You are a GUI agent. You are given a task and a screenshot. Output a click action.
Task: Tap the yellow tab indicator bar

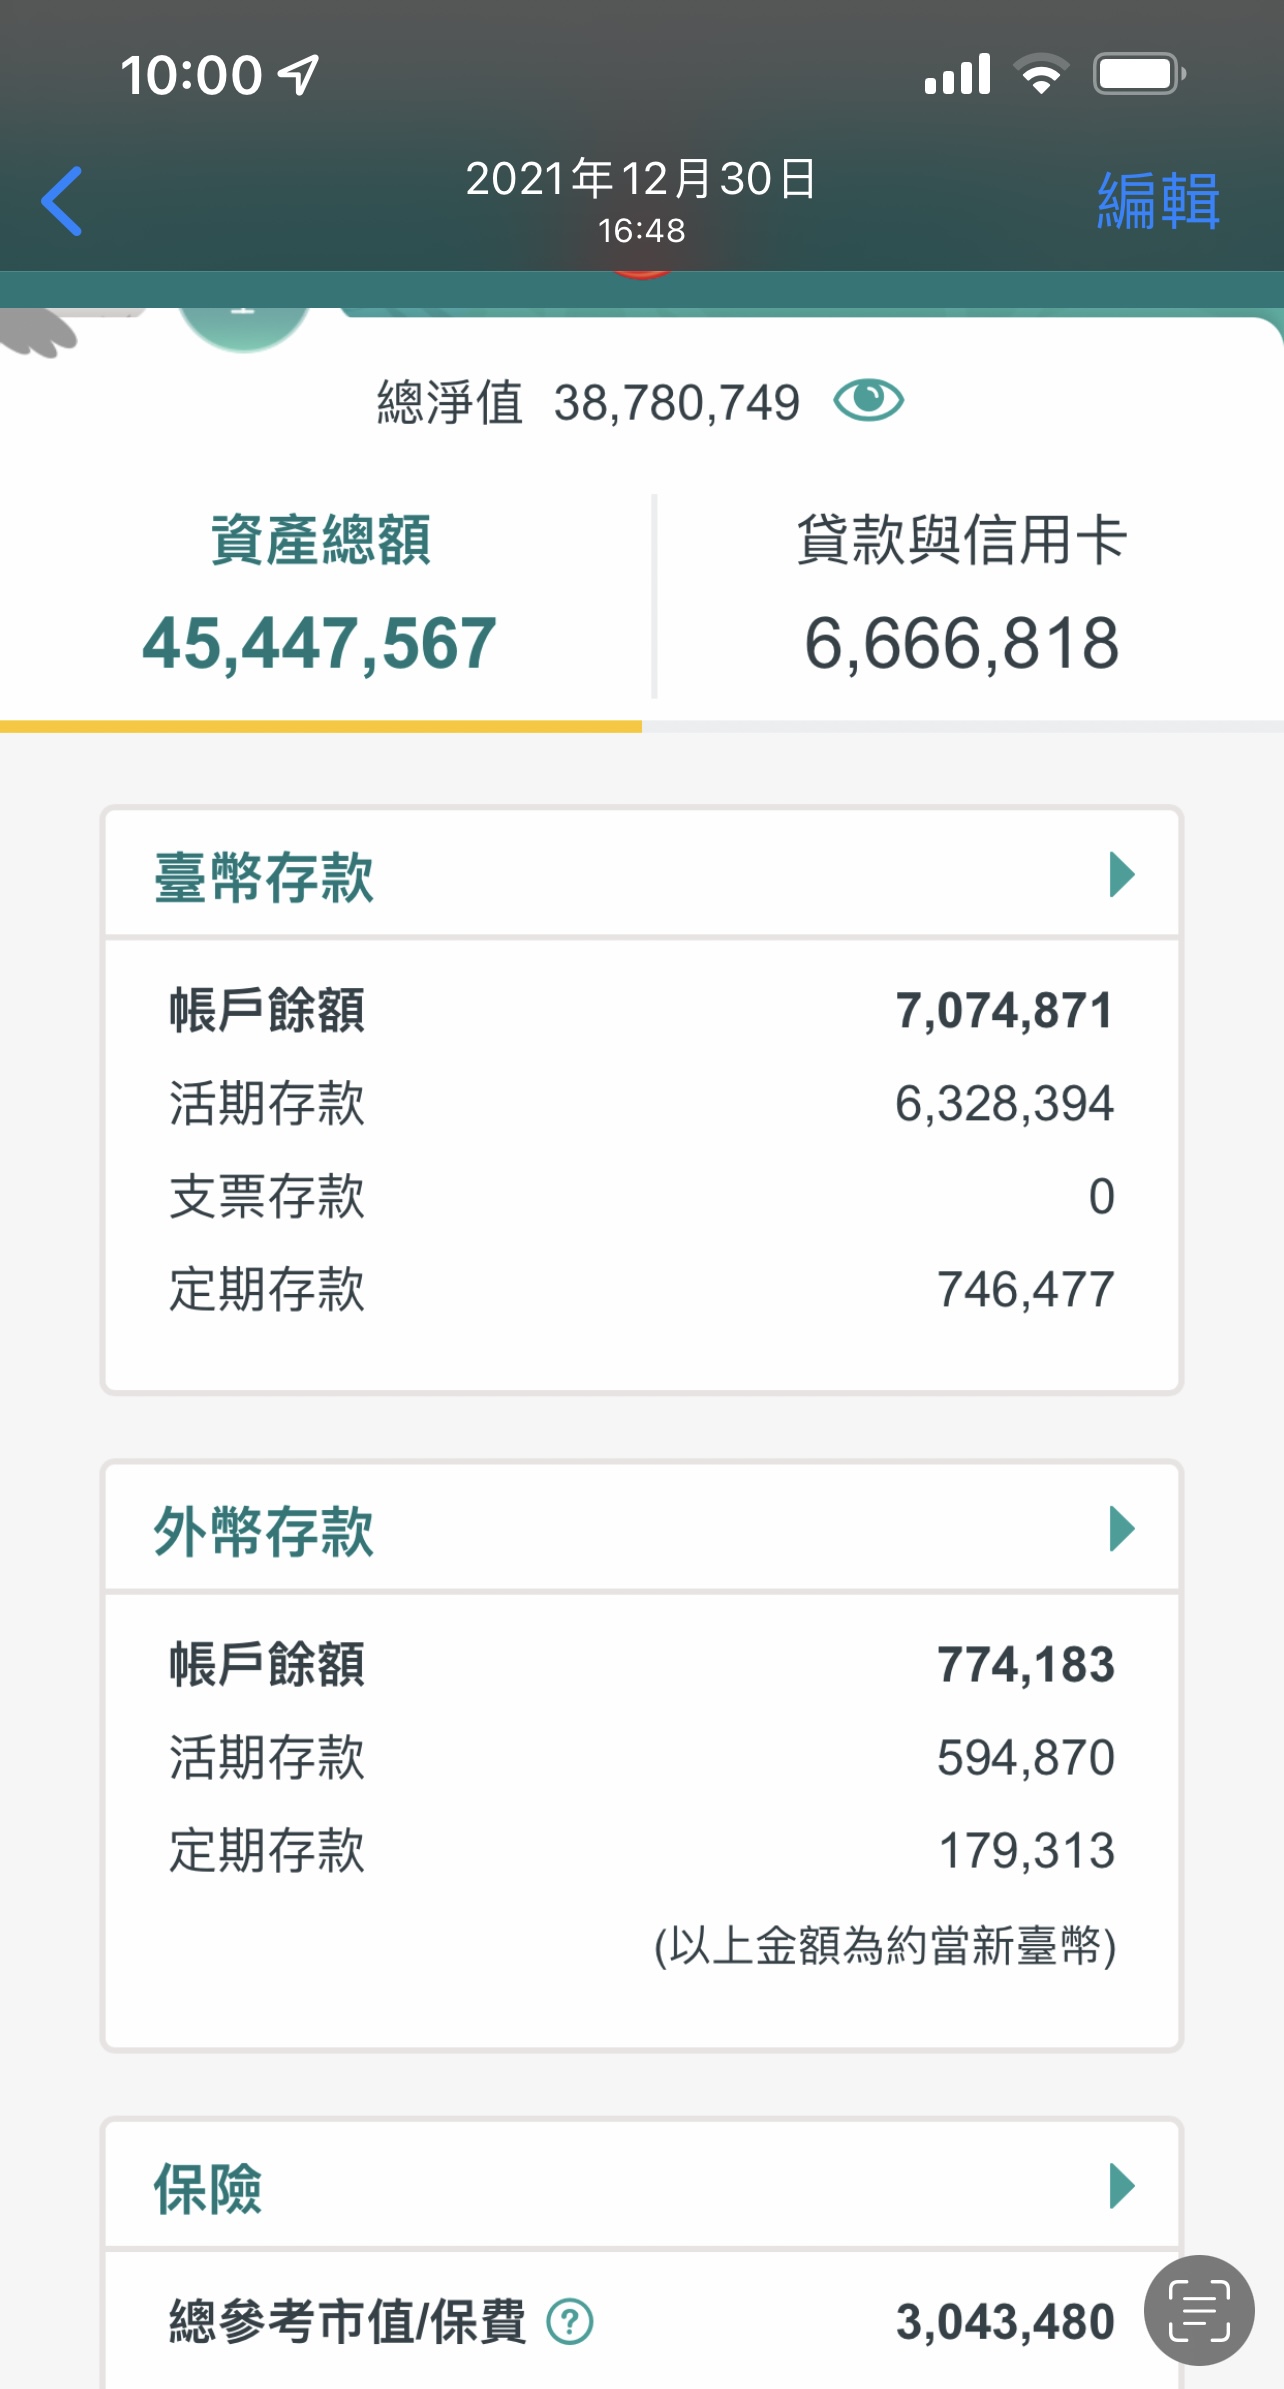321,727
